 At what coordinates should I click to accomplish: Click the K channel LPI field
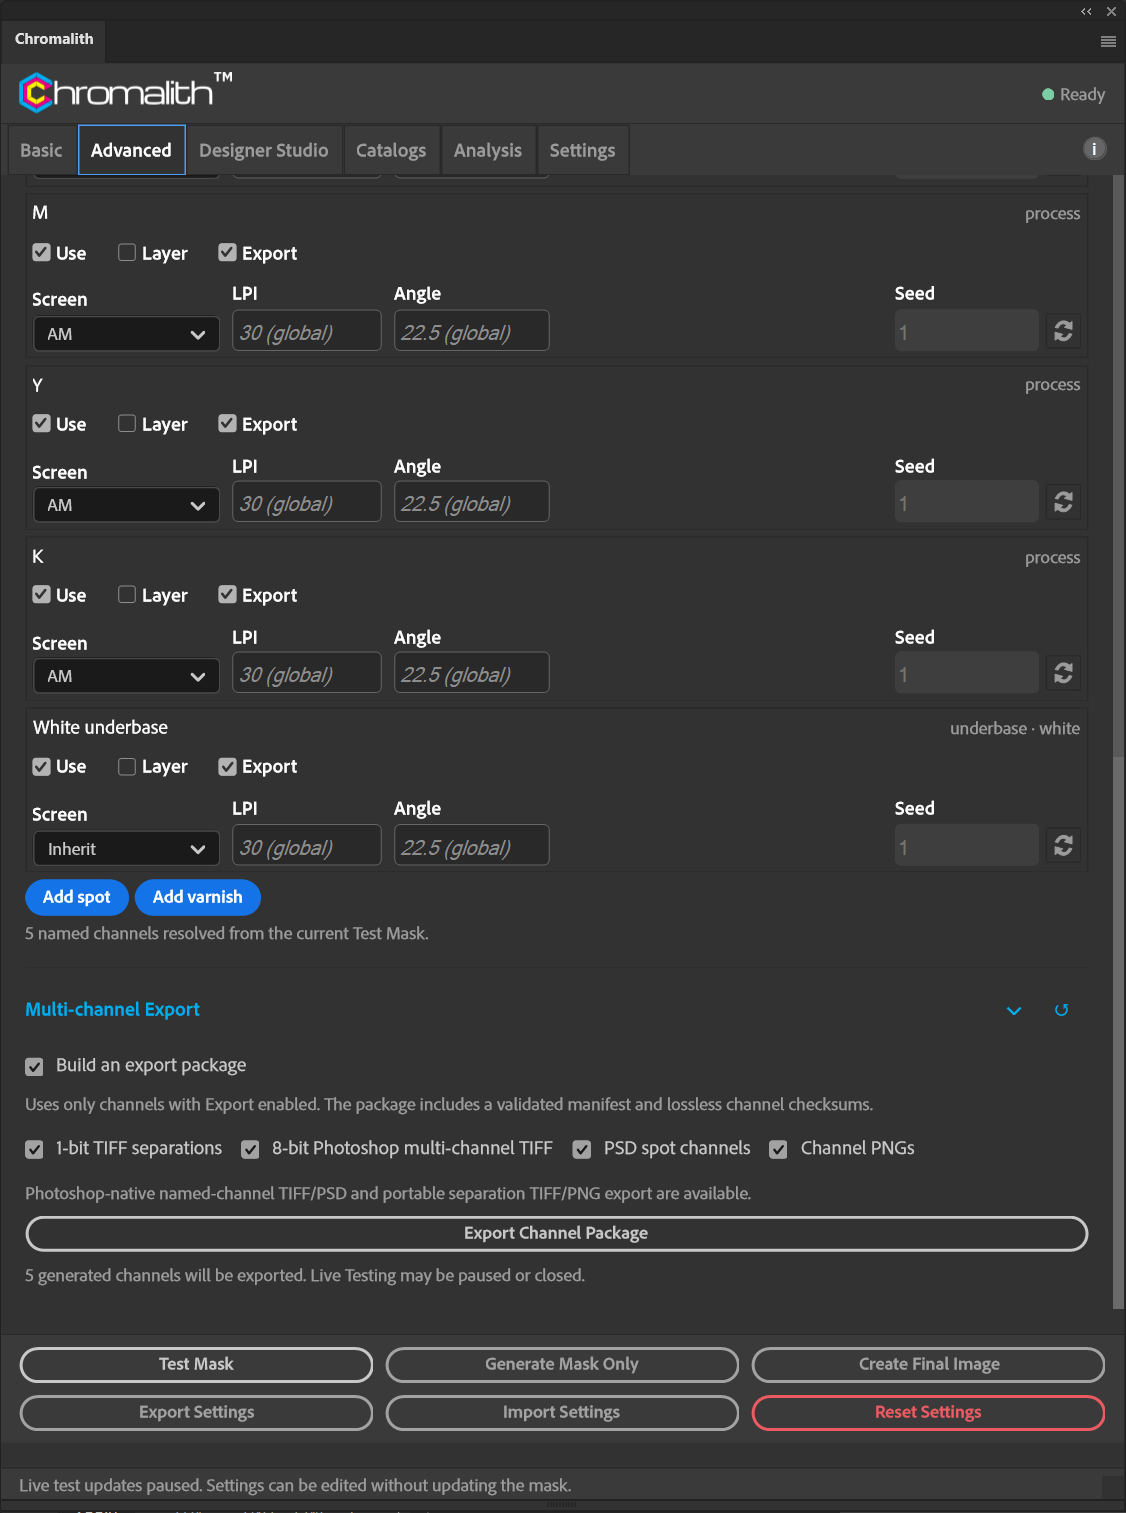click(x=307, y=673)
